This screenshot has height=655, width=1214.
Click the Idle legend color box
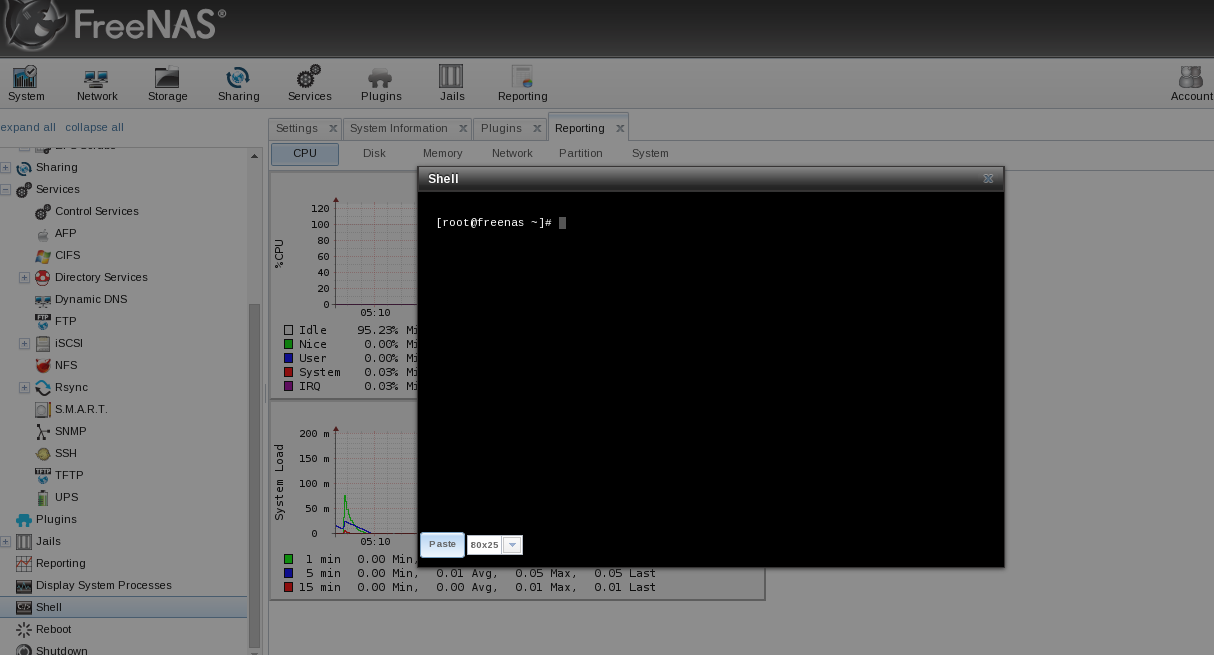tap(288, 330)
